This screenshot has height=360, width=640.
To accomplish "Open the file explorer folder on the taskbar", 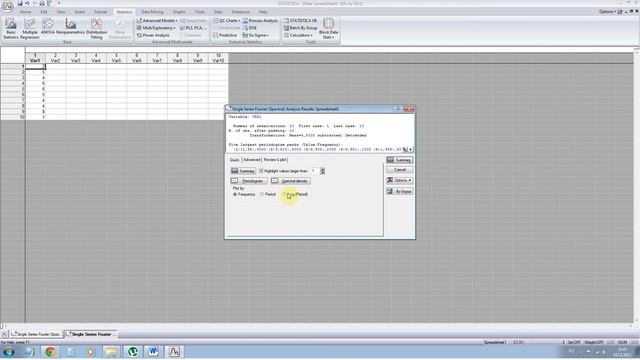I will 111,351.
